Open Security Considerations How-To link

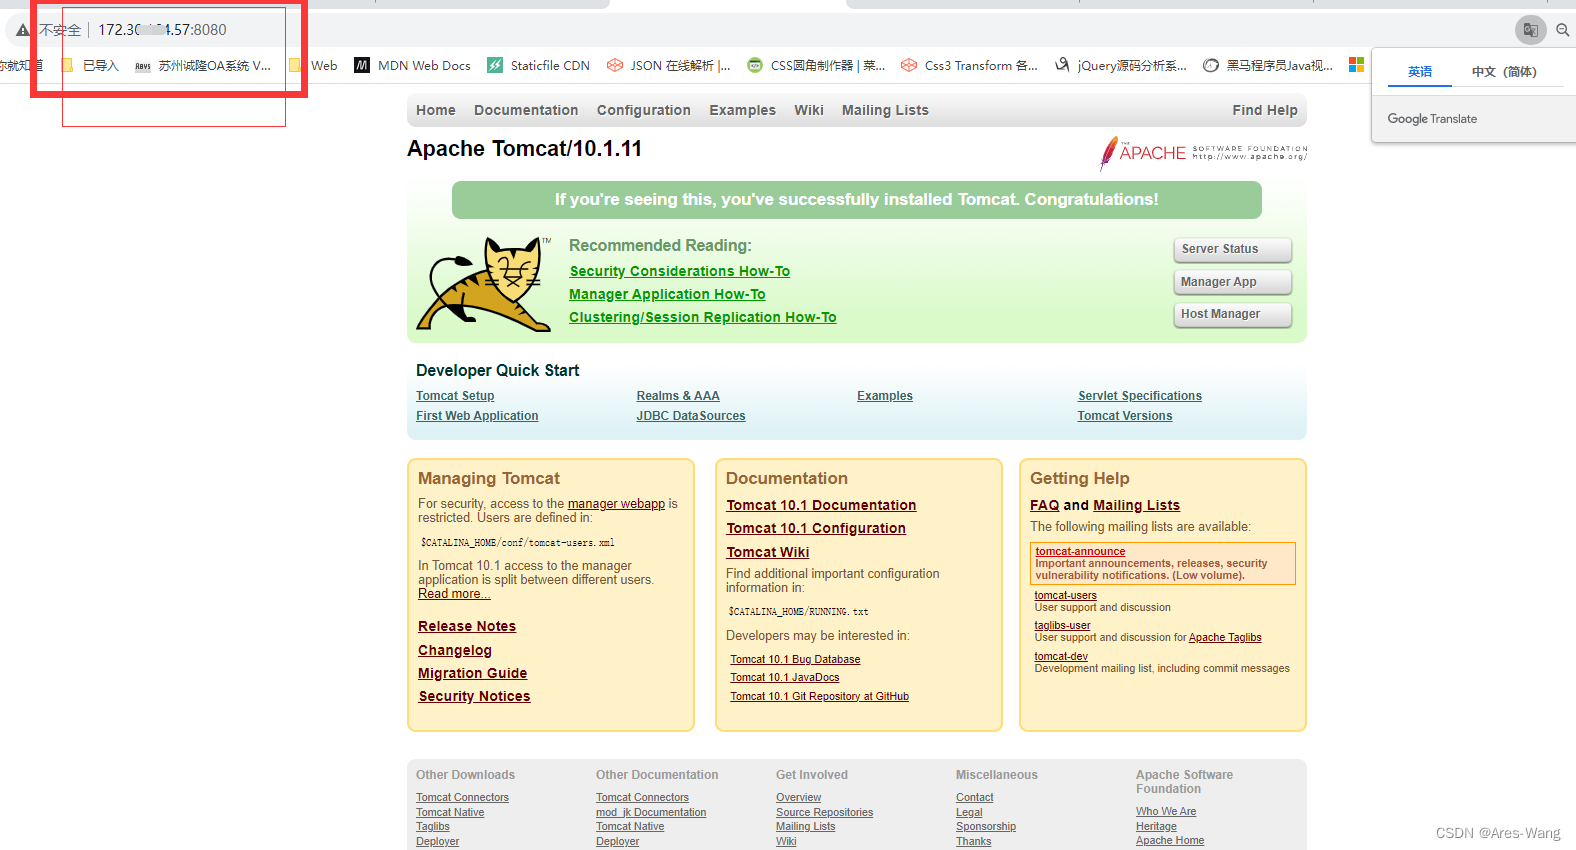[680, 271]
